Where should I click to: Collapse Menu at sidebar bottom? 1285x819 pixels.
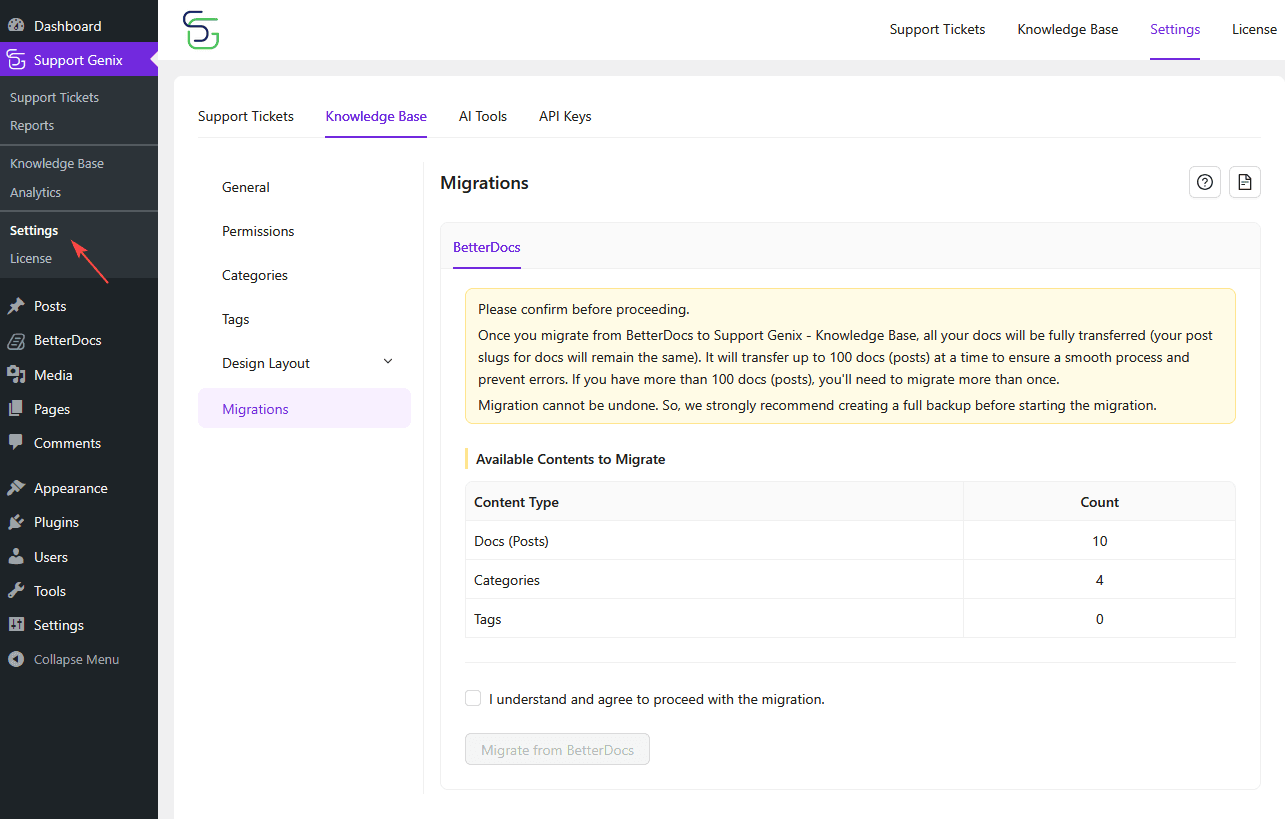63,658
